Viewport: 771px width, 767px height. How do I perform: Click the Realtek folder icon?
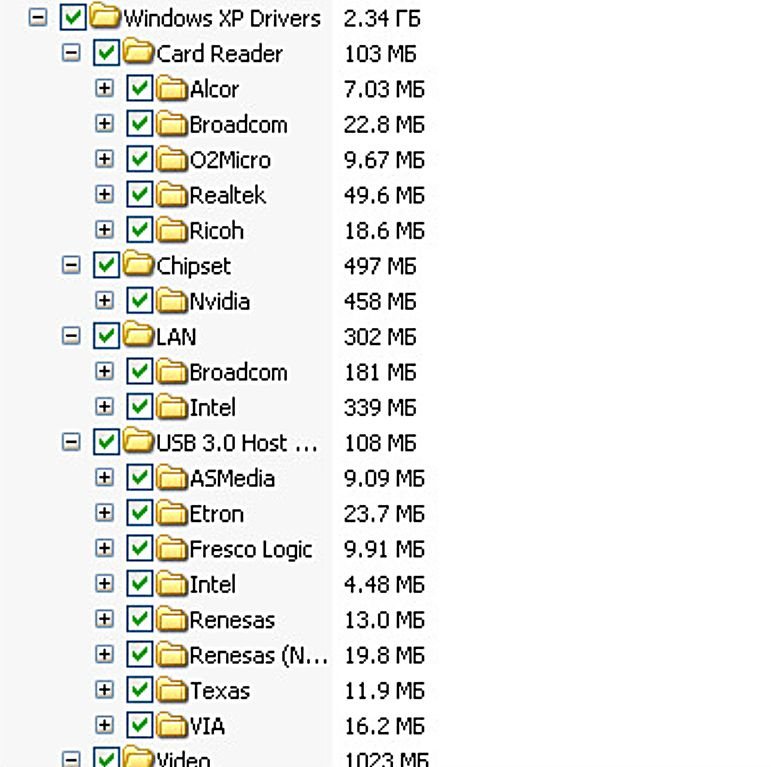[173, 195]
